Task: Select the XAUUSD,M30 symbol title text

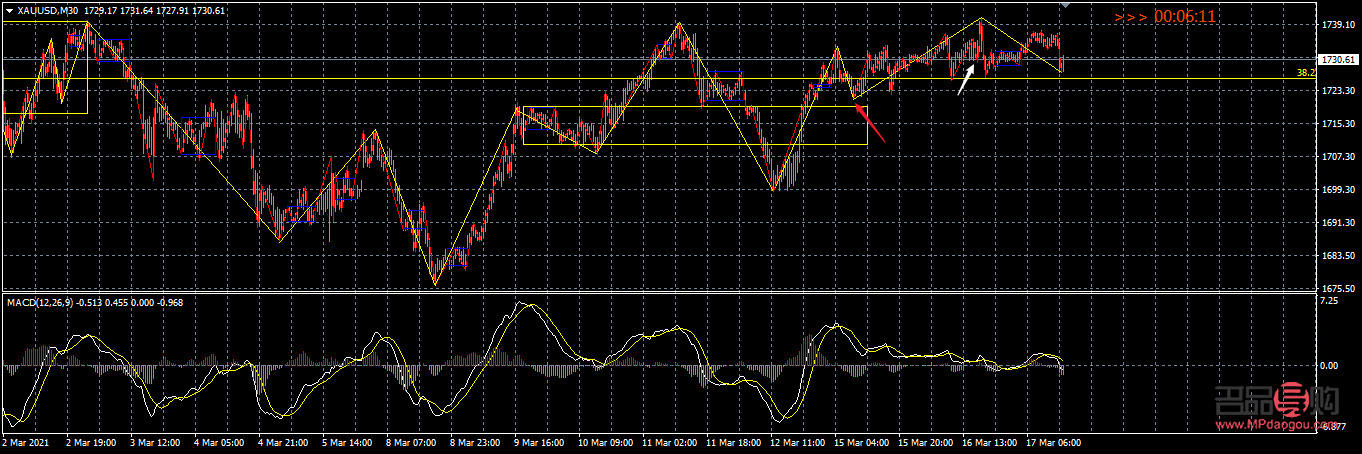Action: coord(50,11)
